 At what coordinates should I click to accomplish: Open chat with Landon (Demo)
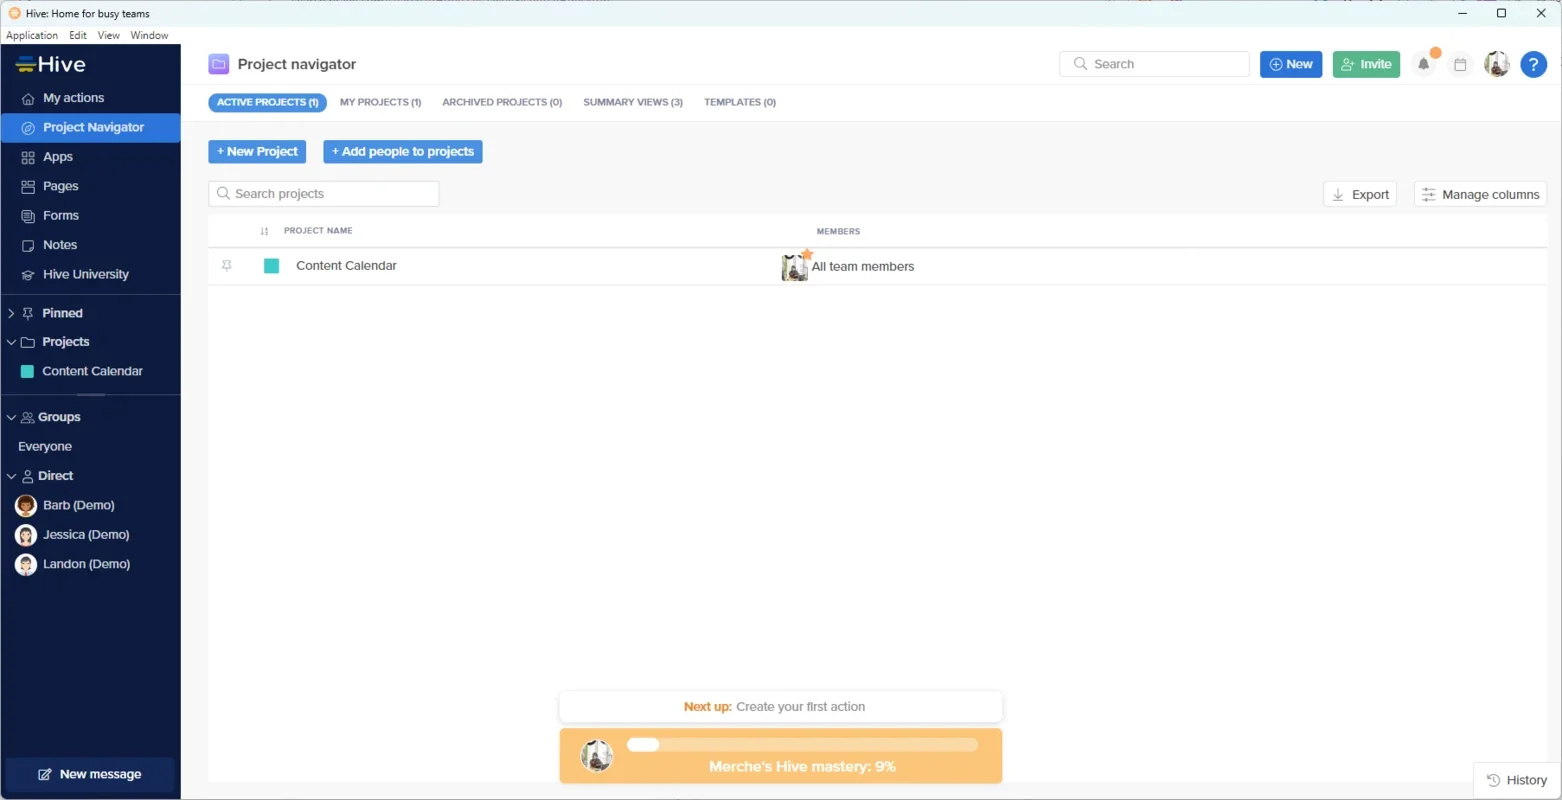pyautogui.click(x=86, y=564)
